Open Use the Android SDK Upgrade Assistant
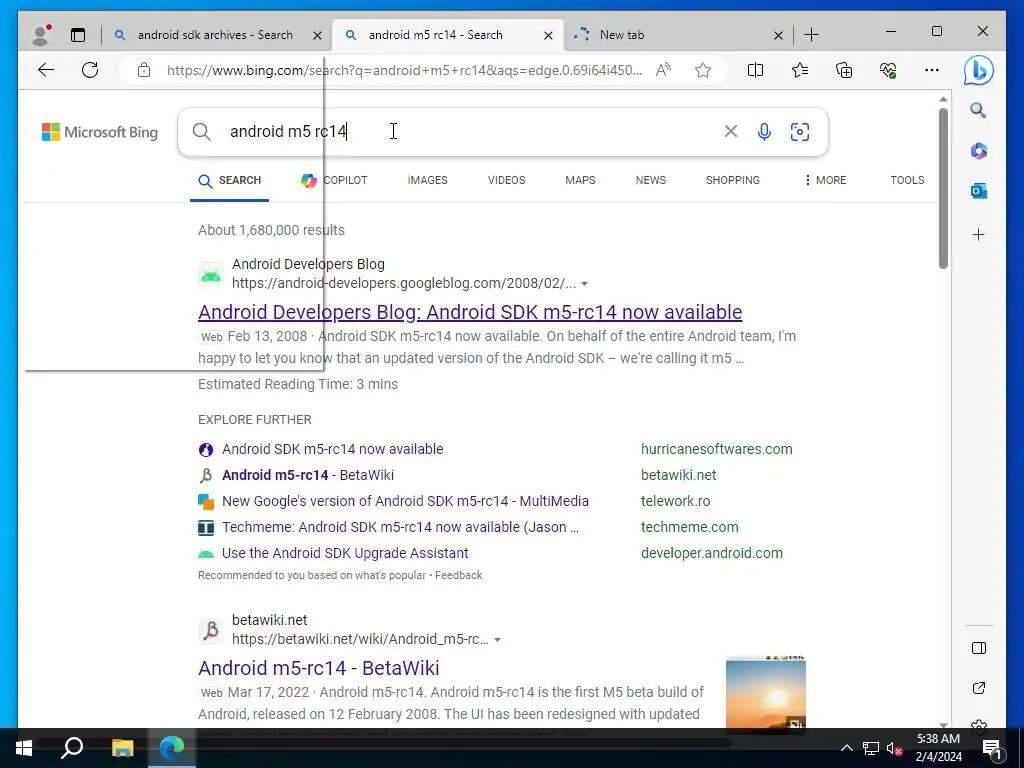1024x768 pixels. [345, 553]
